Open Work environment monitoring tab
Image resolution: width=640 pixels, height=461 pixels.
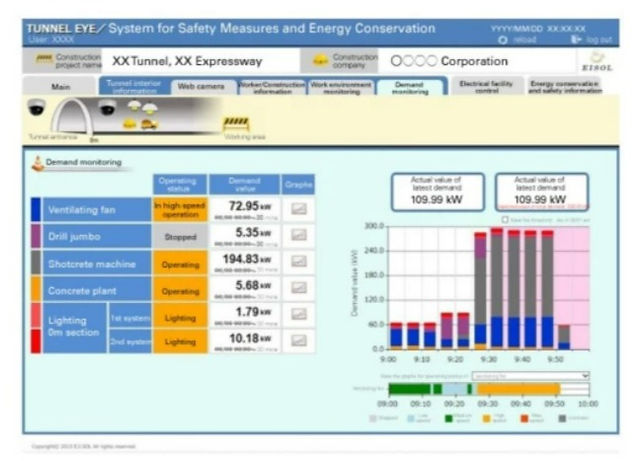[341, 87]
